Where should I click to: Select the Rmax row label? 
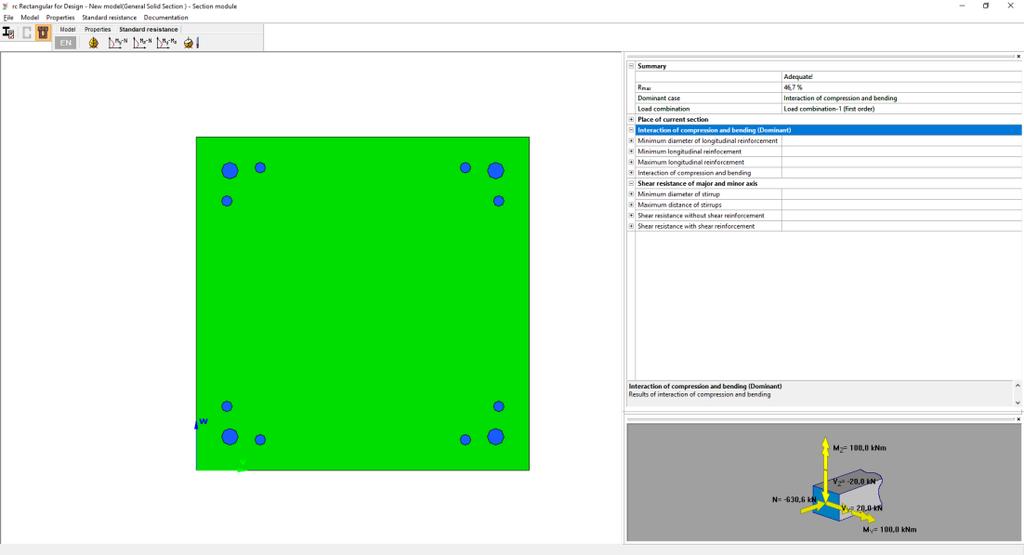644,87
